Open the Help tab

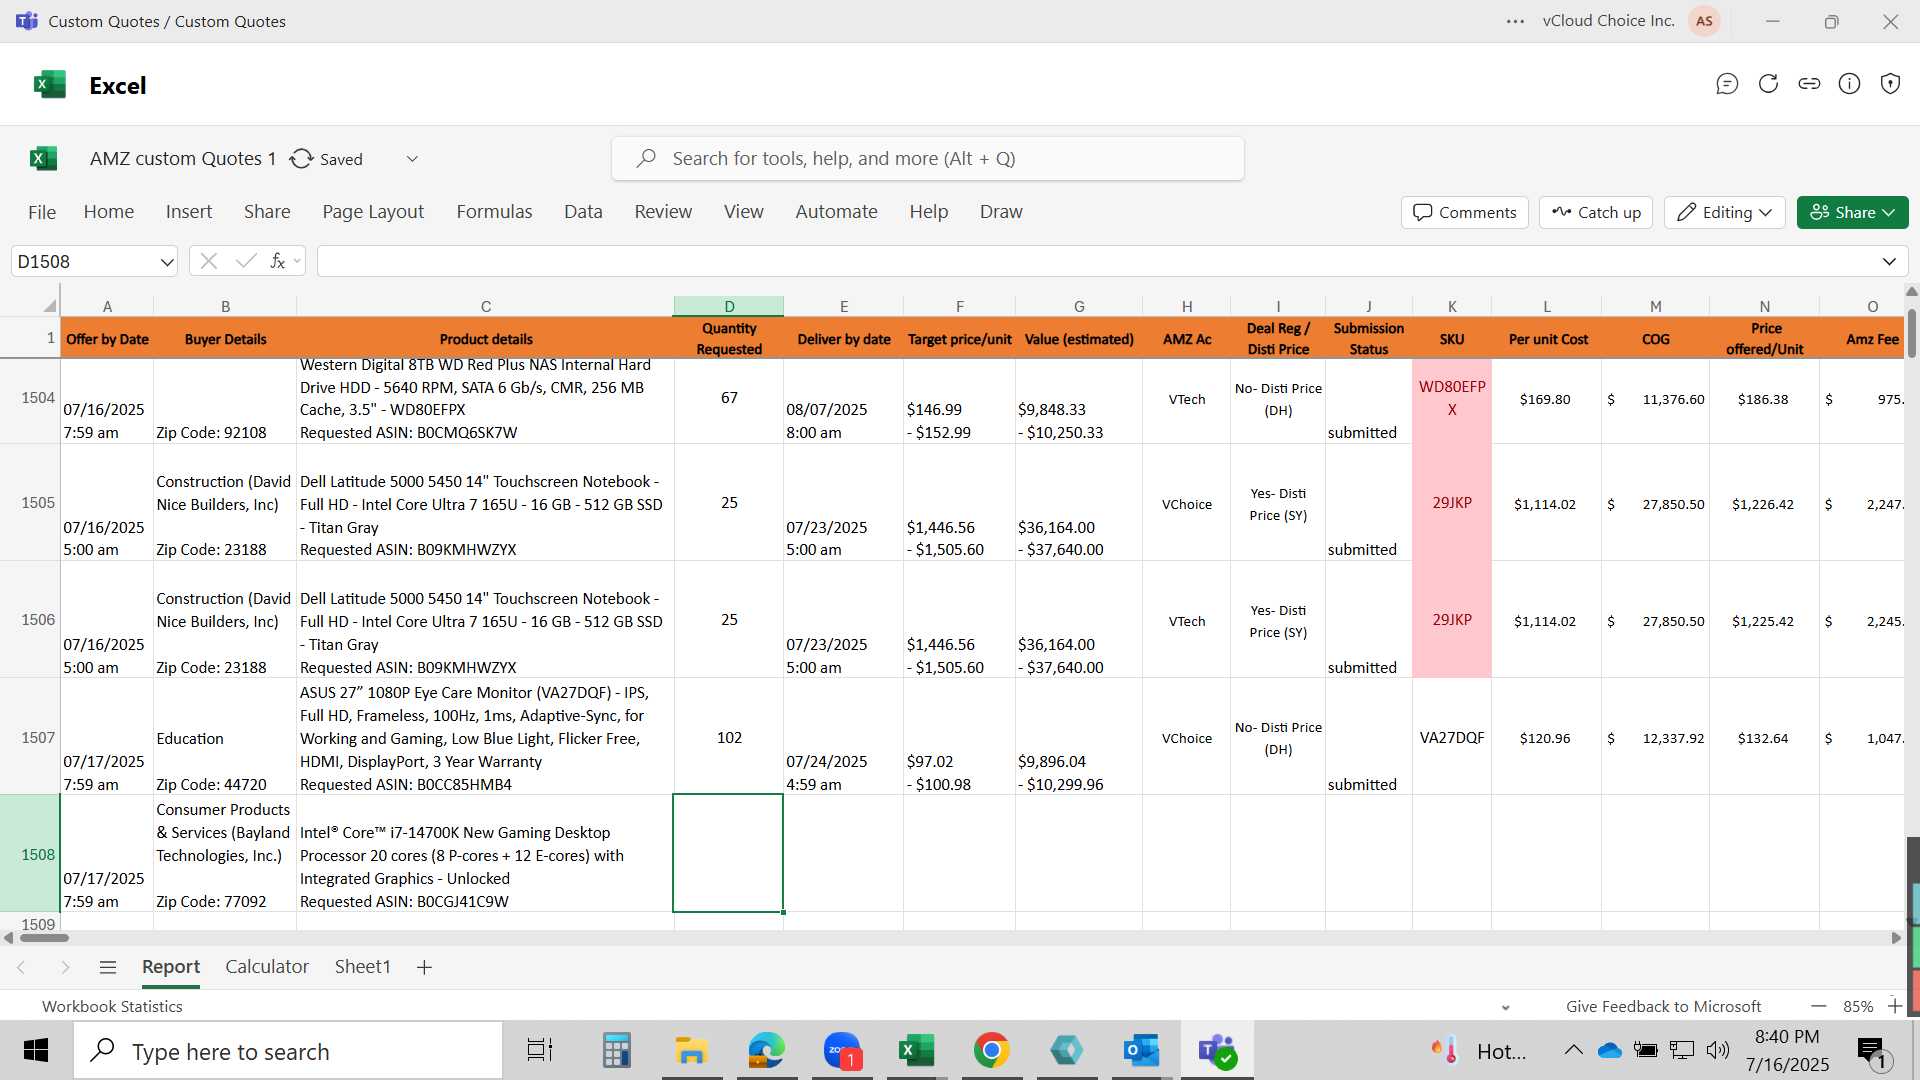tap(928, 212)
